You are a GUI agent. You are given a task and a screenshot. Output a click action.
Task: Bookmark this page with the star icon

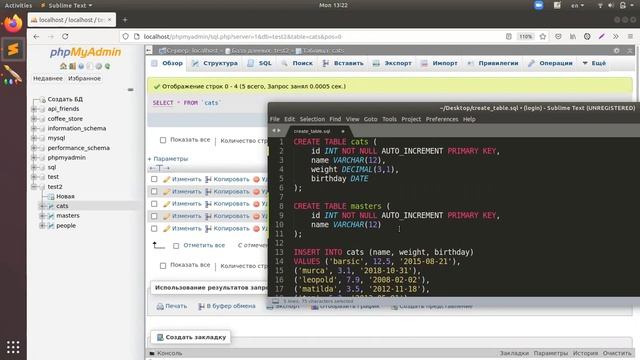pyautogui.click(x=542, y=36)
